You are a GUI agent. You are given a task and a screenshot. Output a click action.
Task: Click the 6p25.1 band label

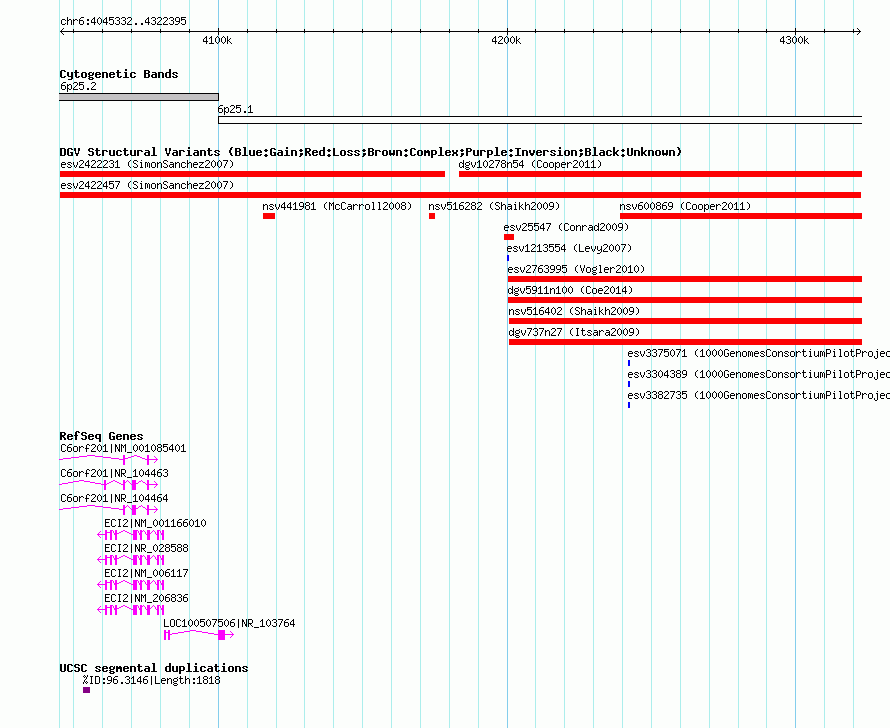235,109
